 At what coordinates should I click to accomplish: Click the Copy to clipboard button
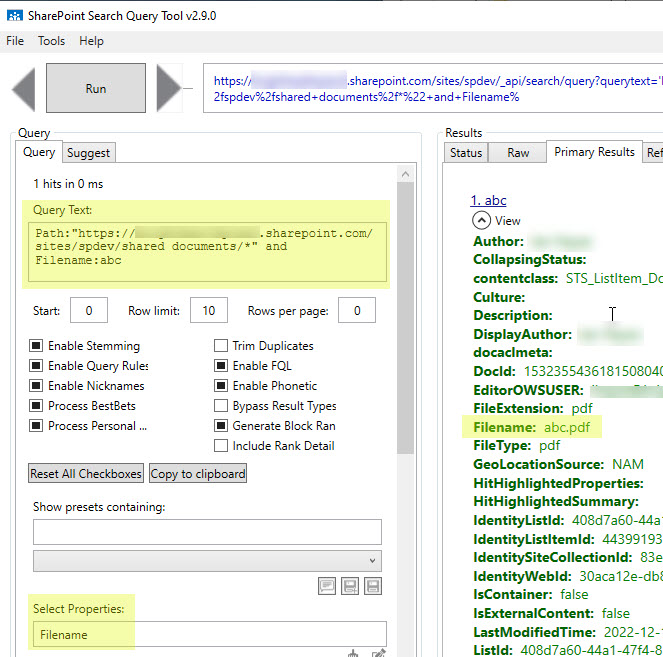197,474
